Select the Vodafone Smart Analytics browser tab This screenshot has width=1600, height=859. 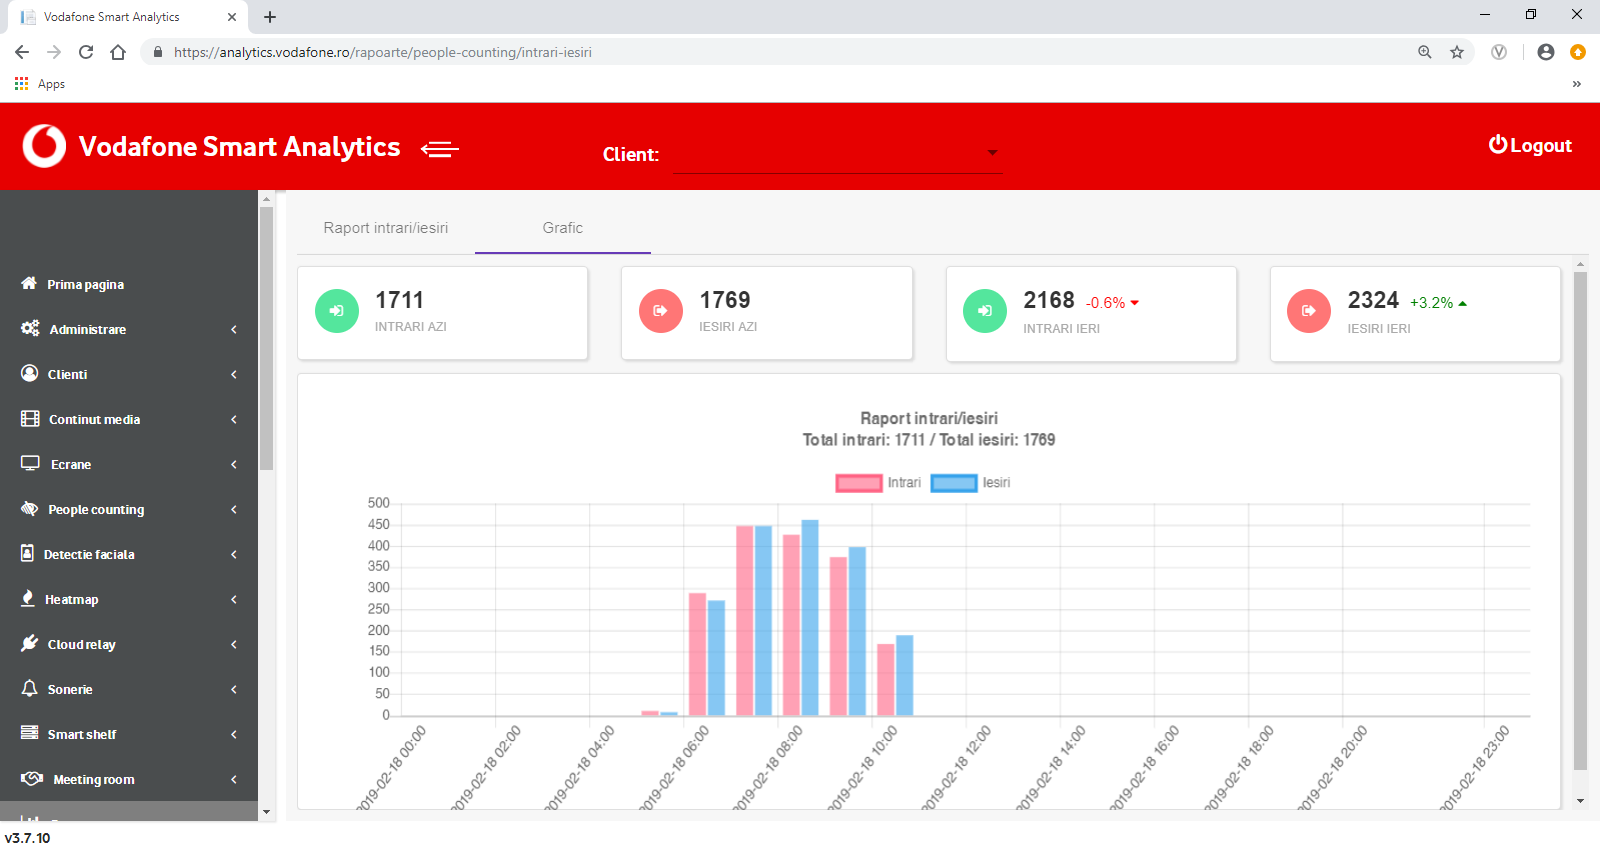[x=125, y=17]
